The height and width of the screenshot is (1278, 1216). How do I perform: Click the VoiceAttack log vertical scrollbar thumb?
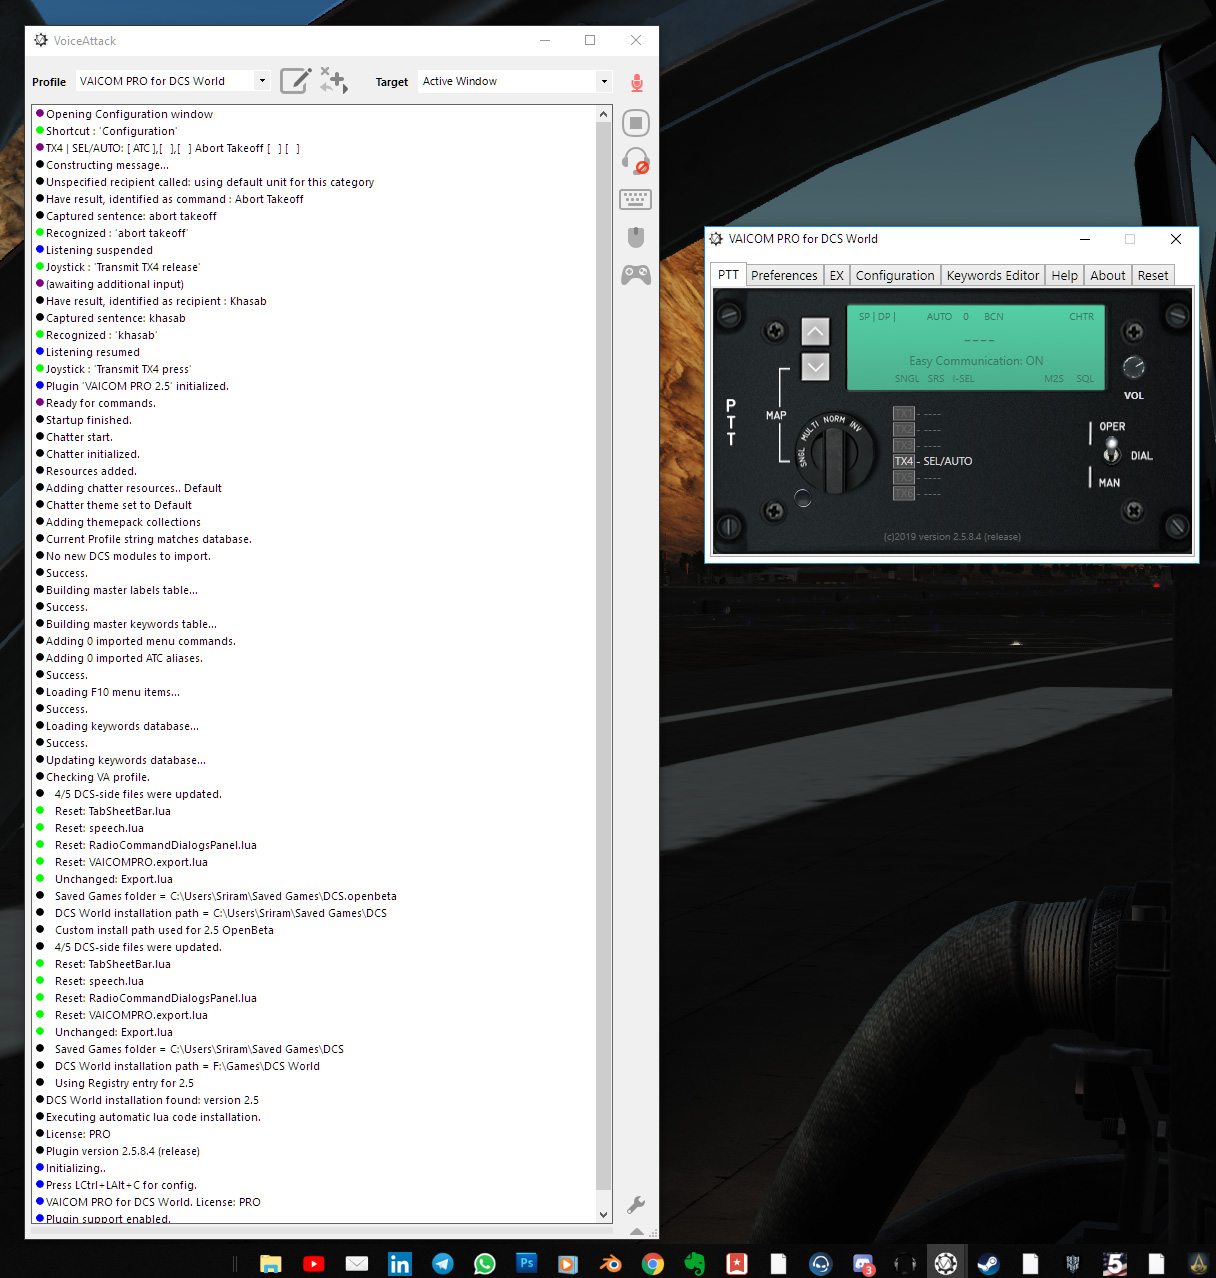(x=603, y=657)
